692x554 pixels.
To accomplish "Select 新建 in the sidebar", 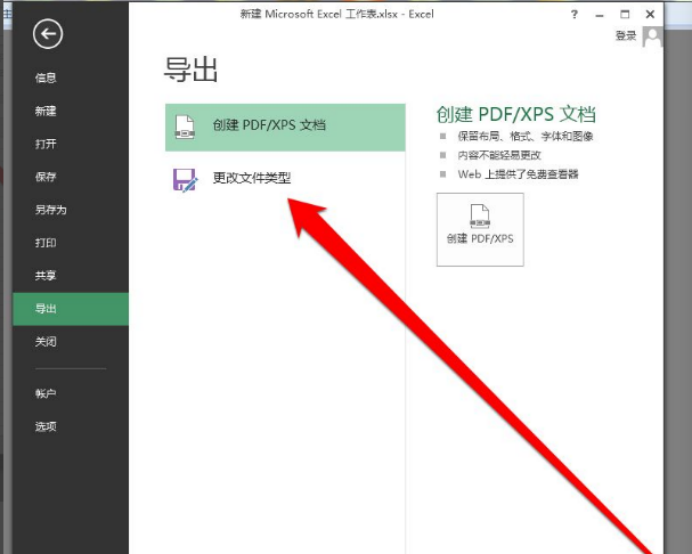I will pos(46,111).
